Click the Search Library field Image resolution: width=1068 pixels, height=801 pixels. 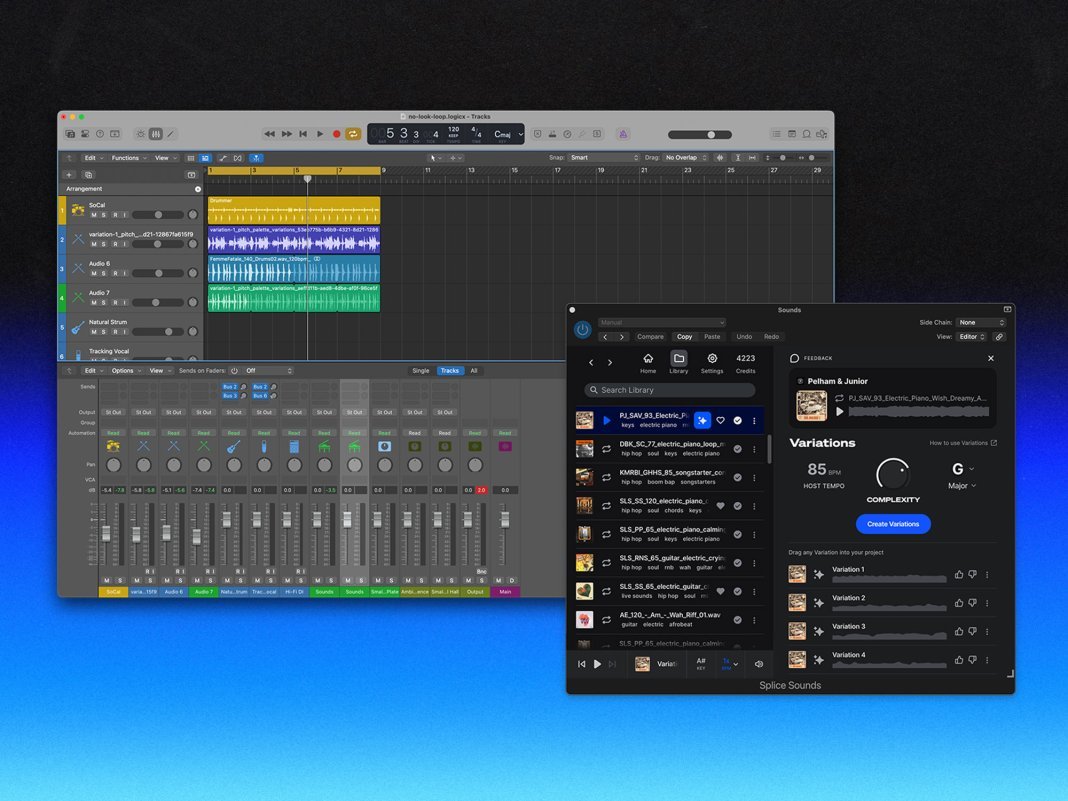coord(670,390)
